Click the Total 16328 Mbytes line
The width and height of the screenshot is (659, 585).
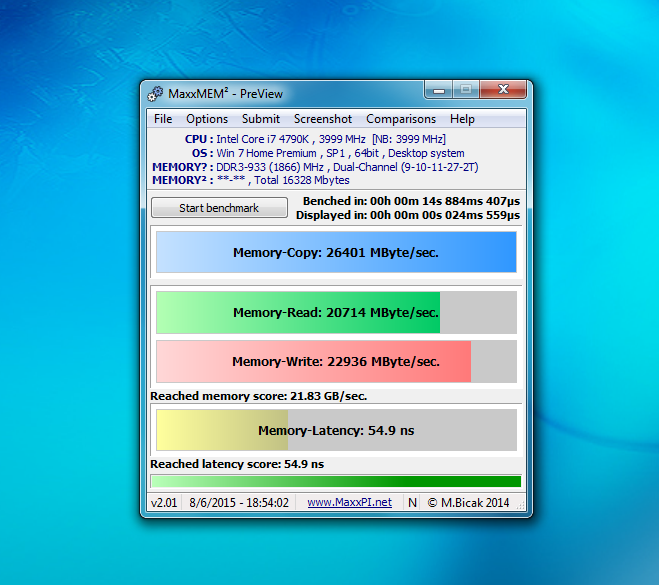[251, 180]
